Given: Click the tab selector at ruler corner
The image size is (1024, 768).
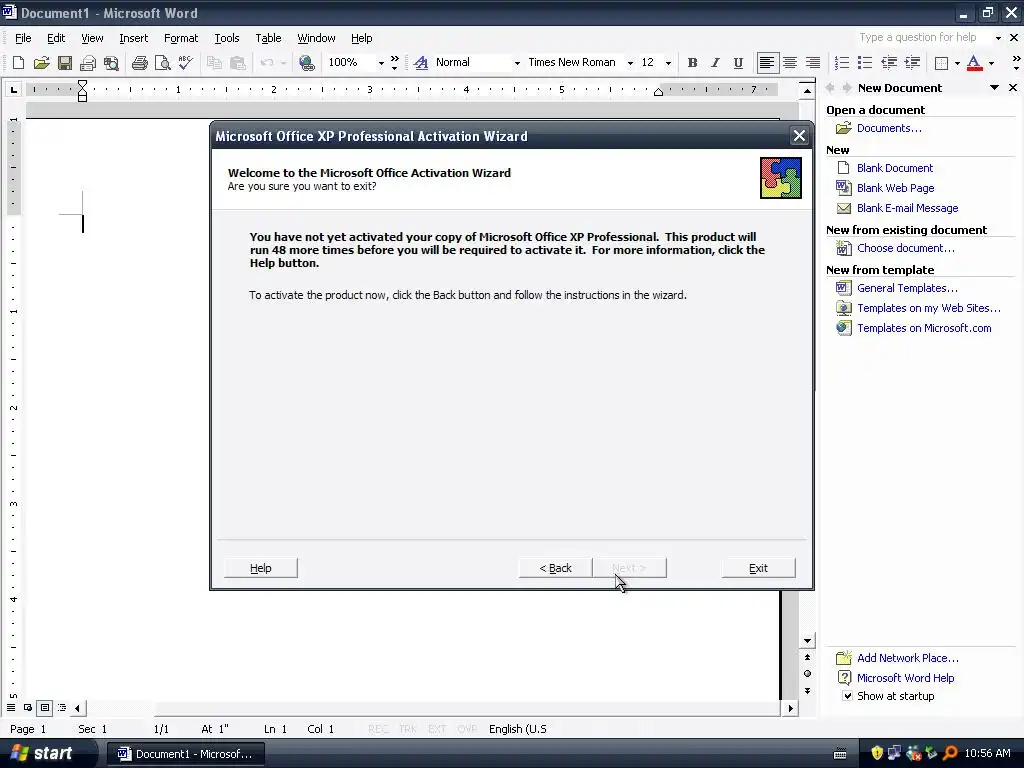Looking at the screenshot, I should pyautogui.click(x=13, y=89).
